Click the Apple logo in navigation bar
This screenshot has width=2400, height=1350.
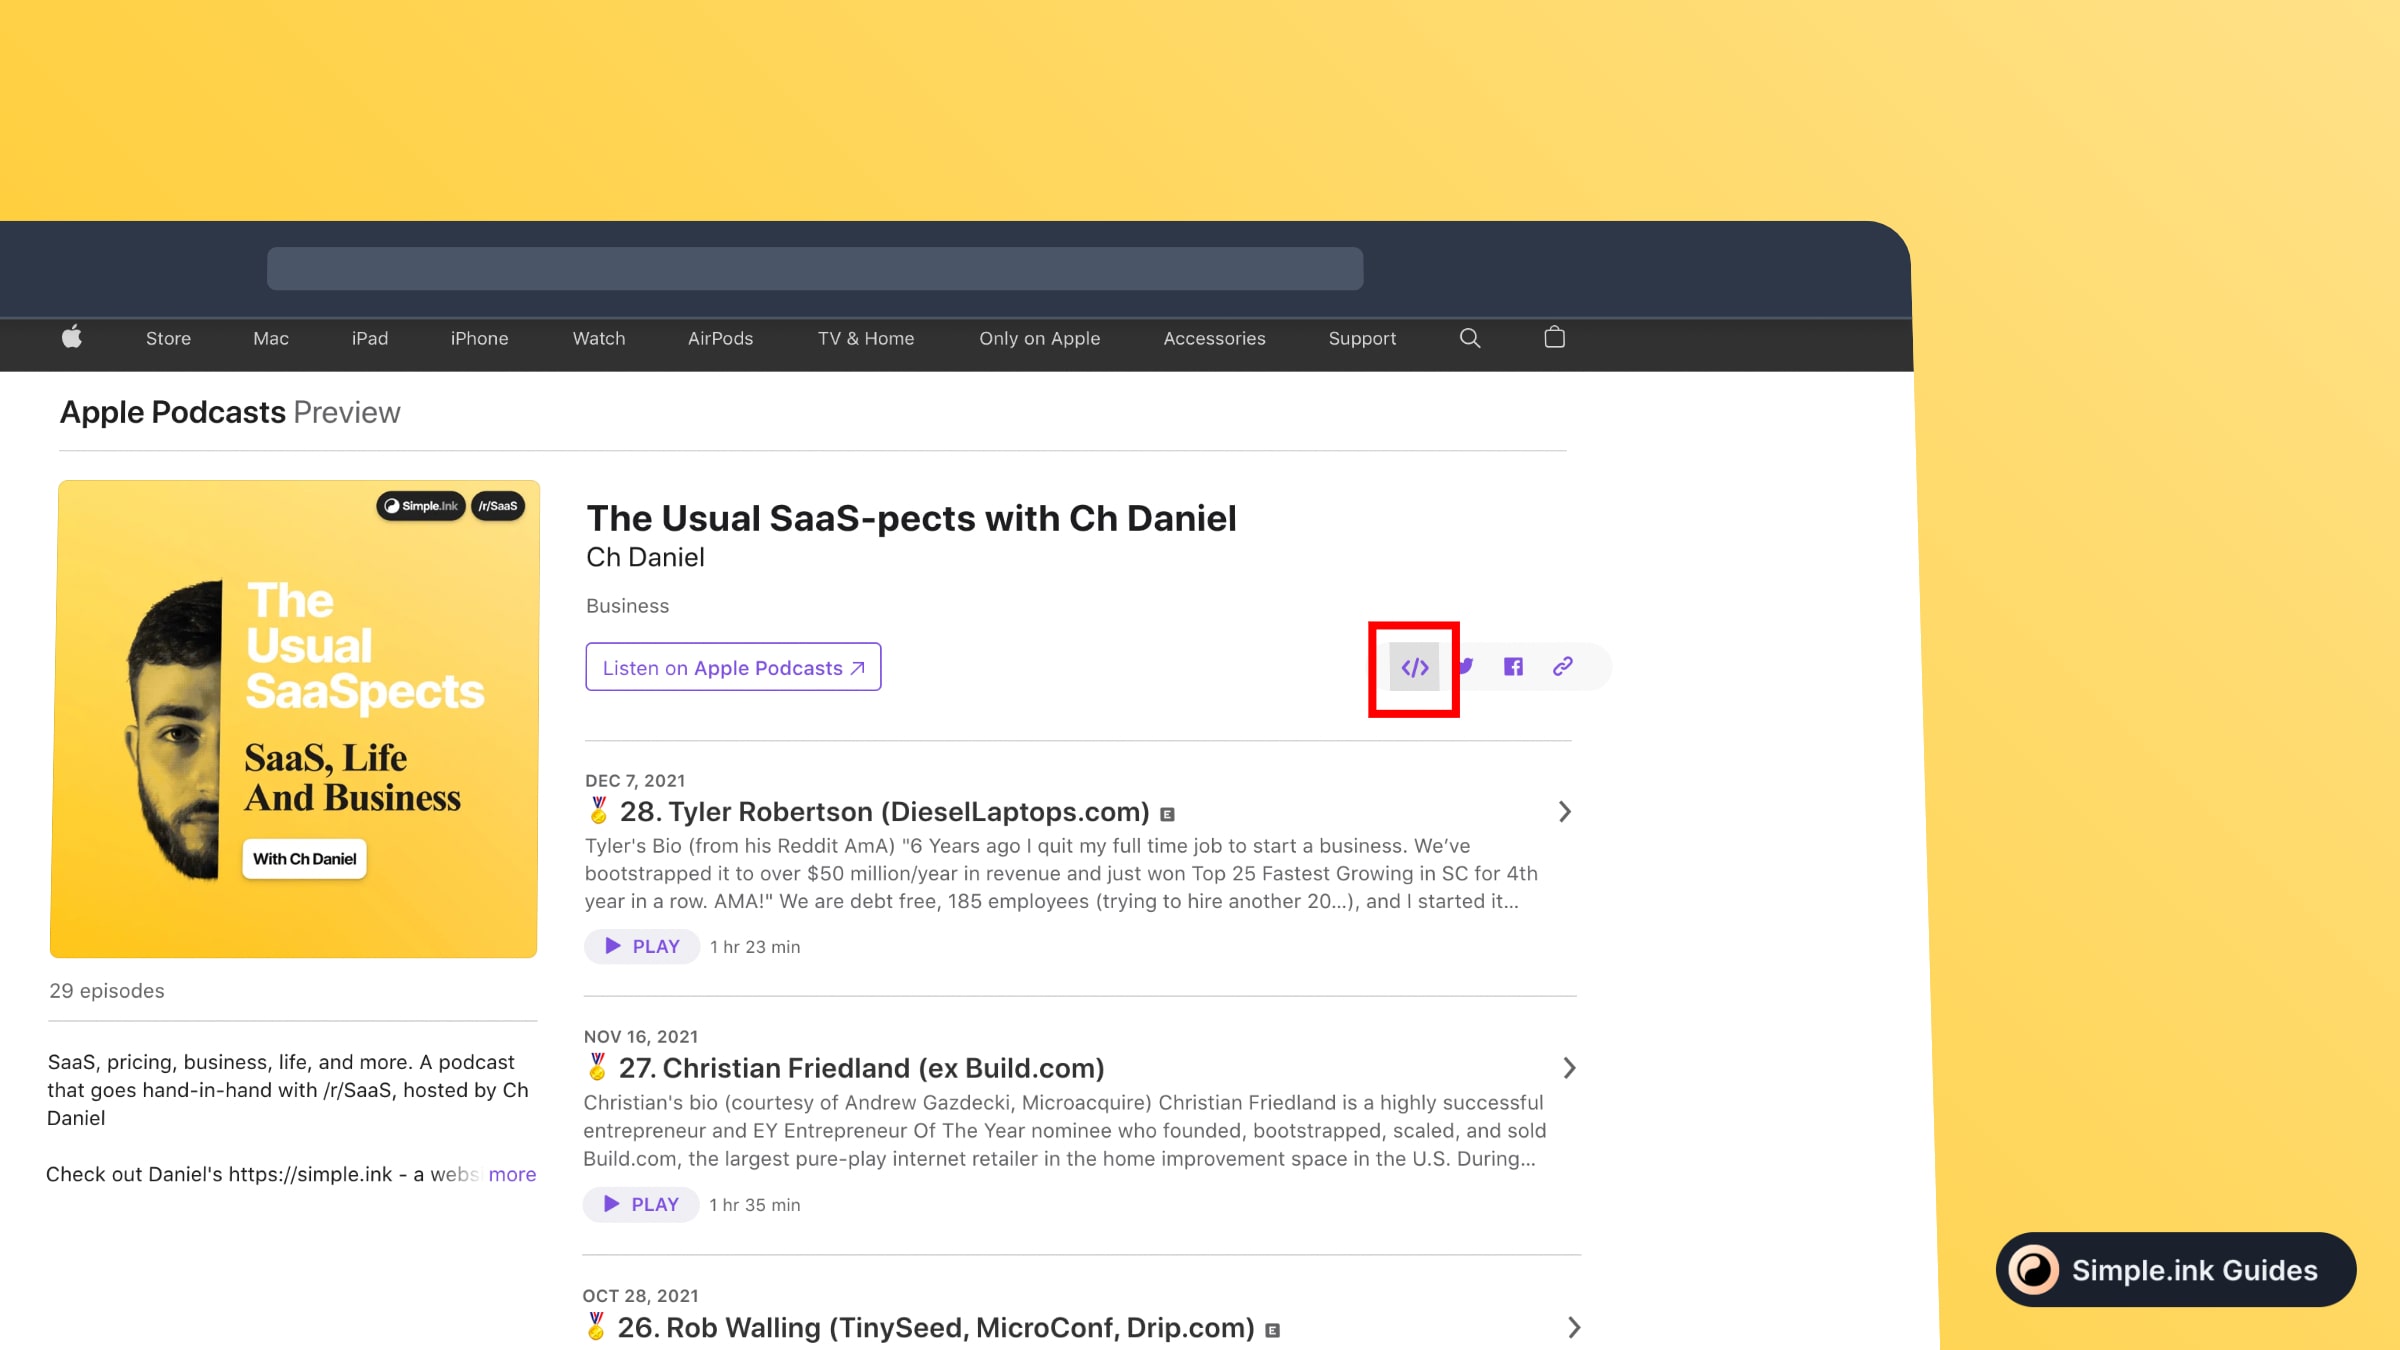pyautogui.click(x=71, y=337)
